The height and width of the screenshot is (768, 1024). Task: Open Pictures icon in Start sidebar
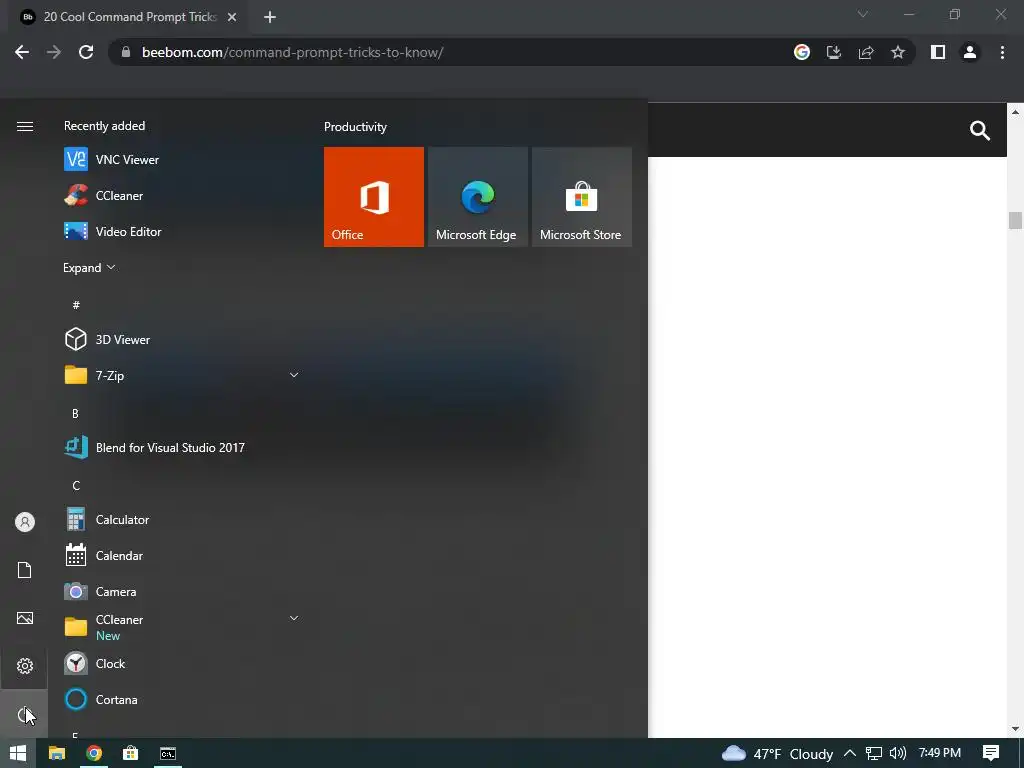(x=24, y=618)
